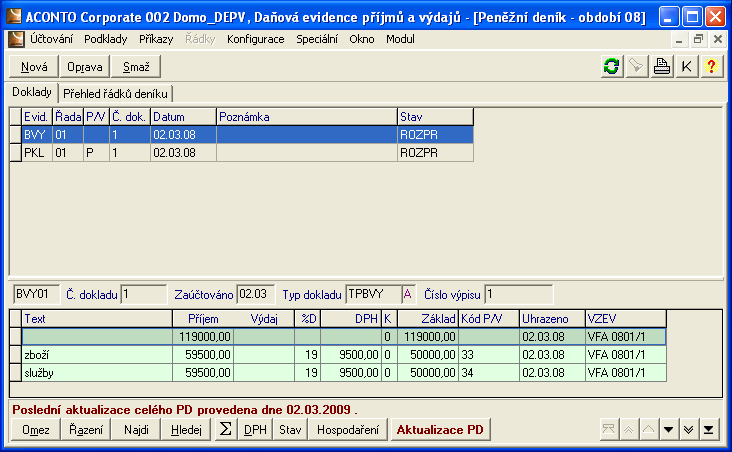
Task: Select the Doklady tab
Action: pyautogui.click(x=32, y=92)
